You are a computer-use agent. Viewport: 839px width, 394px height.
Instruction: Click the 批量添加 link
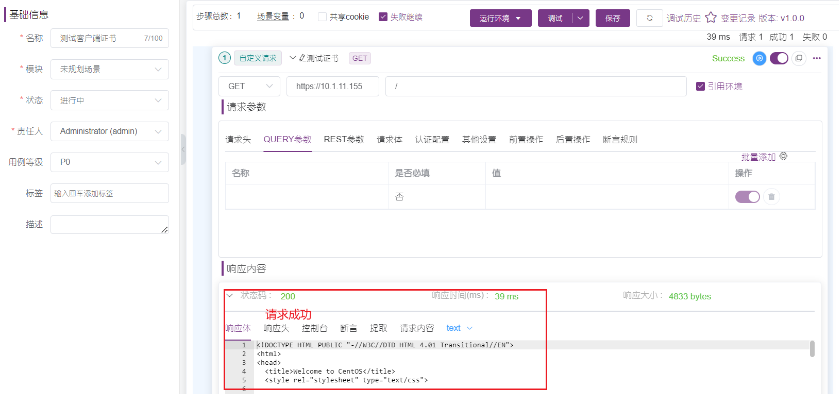(758, 157)
